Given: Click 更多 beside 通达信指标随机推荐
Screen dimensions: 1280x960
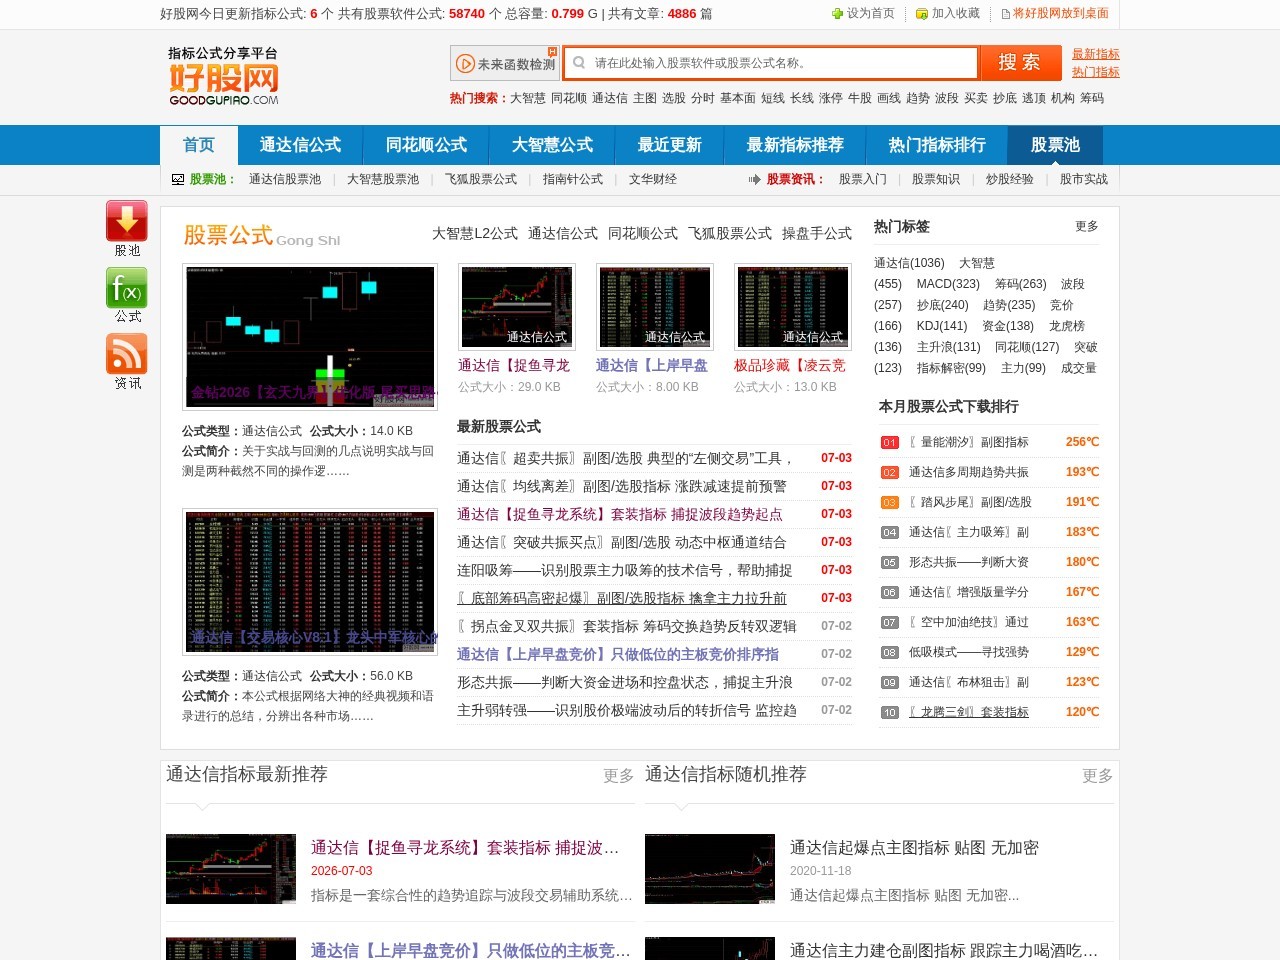Looking at the screenshot, I should (x=1098, y=776).
